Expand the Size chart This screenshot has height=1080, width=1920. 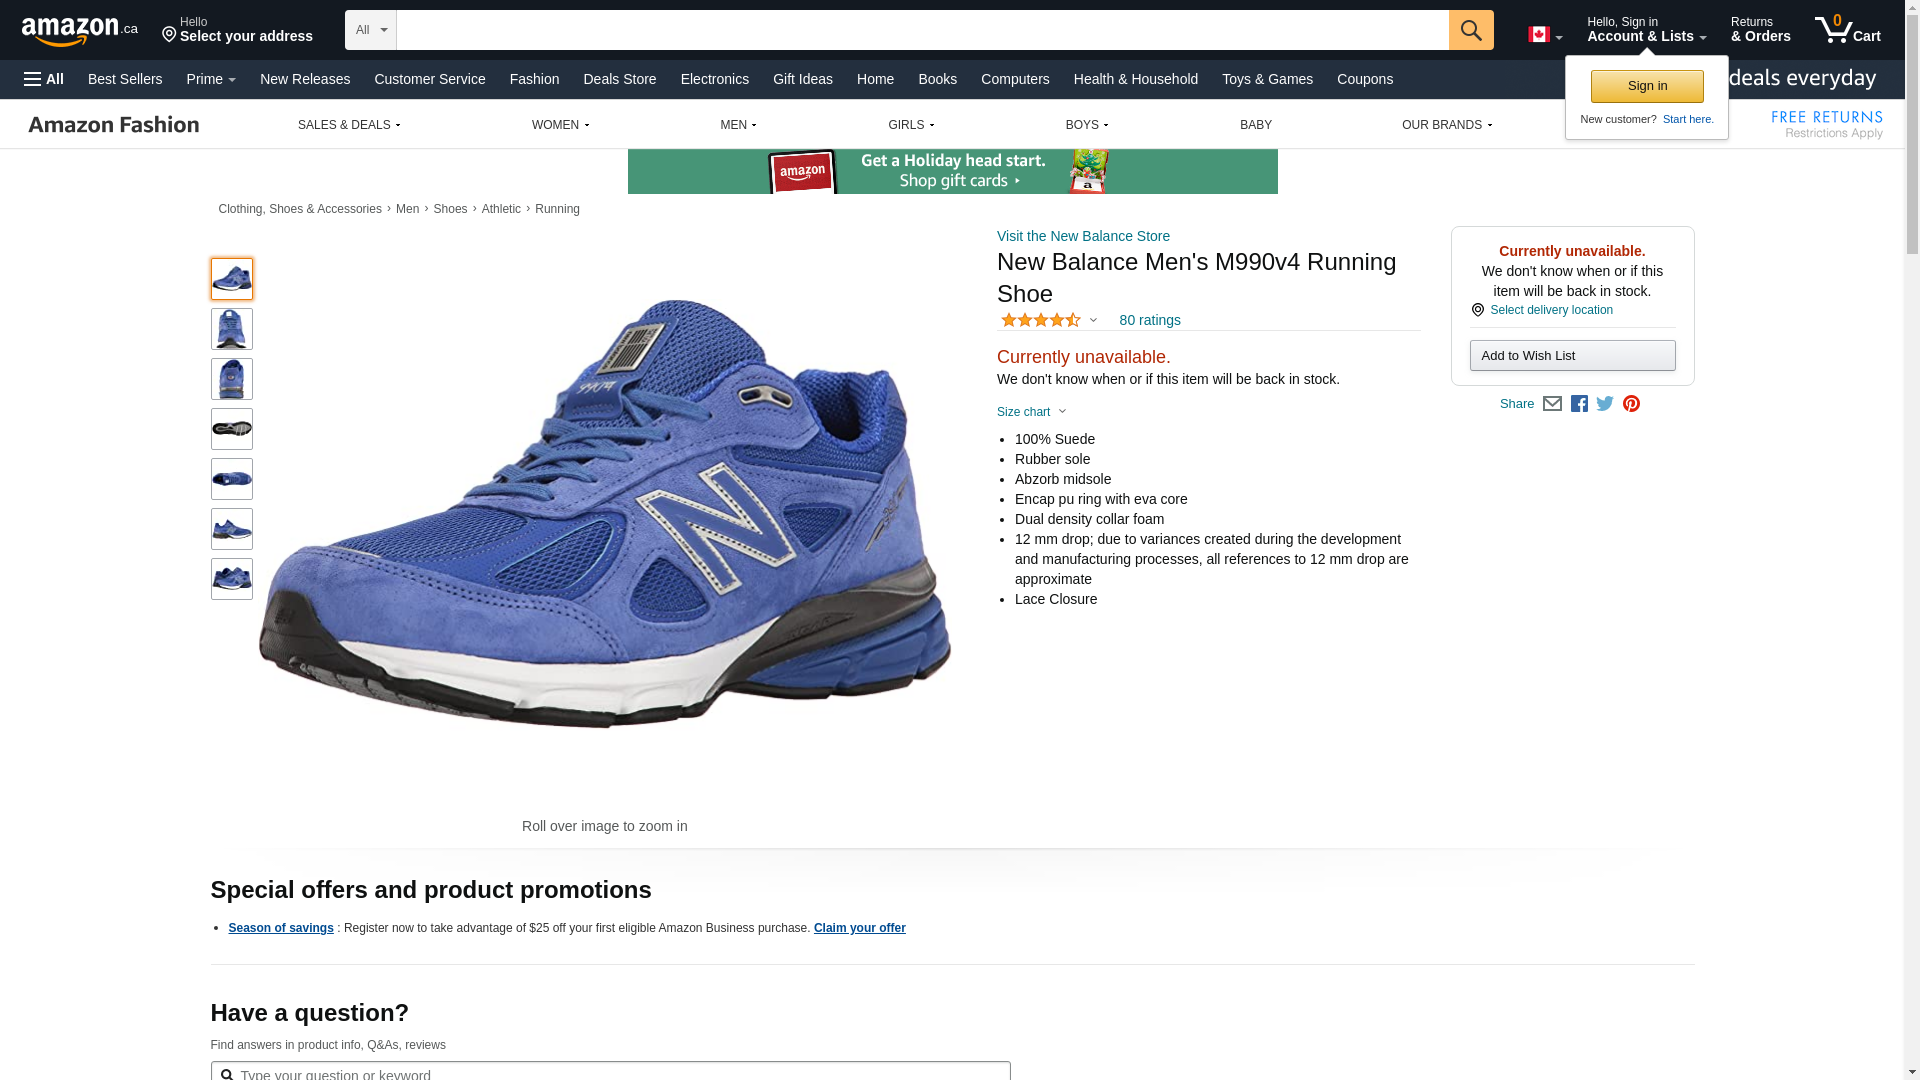pos(1031,412)
